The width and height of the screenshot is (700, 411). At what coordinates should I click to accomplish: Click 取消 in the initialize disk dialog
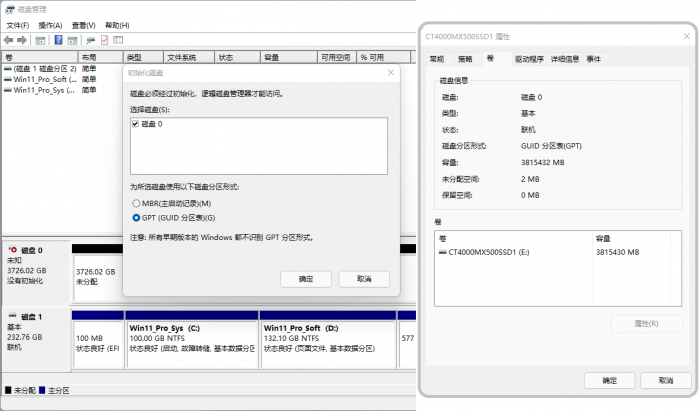[364, 279]
